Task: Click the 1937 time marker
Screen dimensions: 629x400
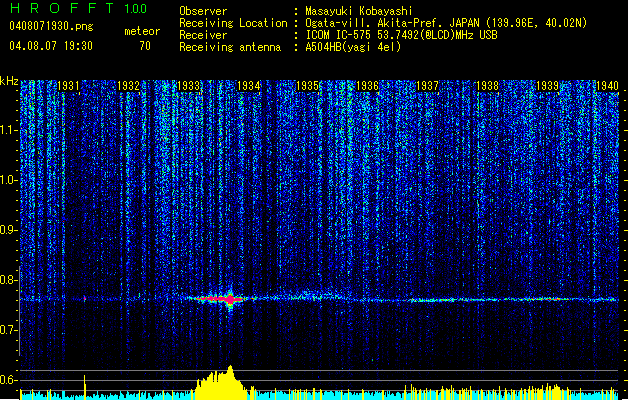Action: (428, 86)
